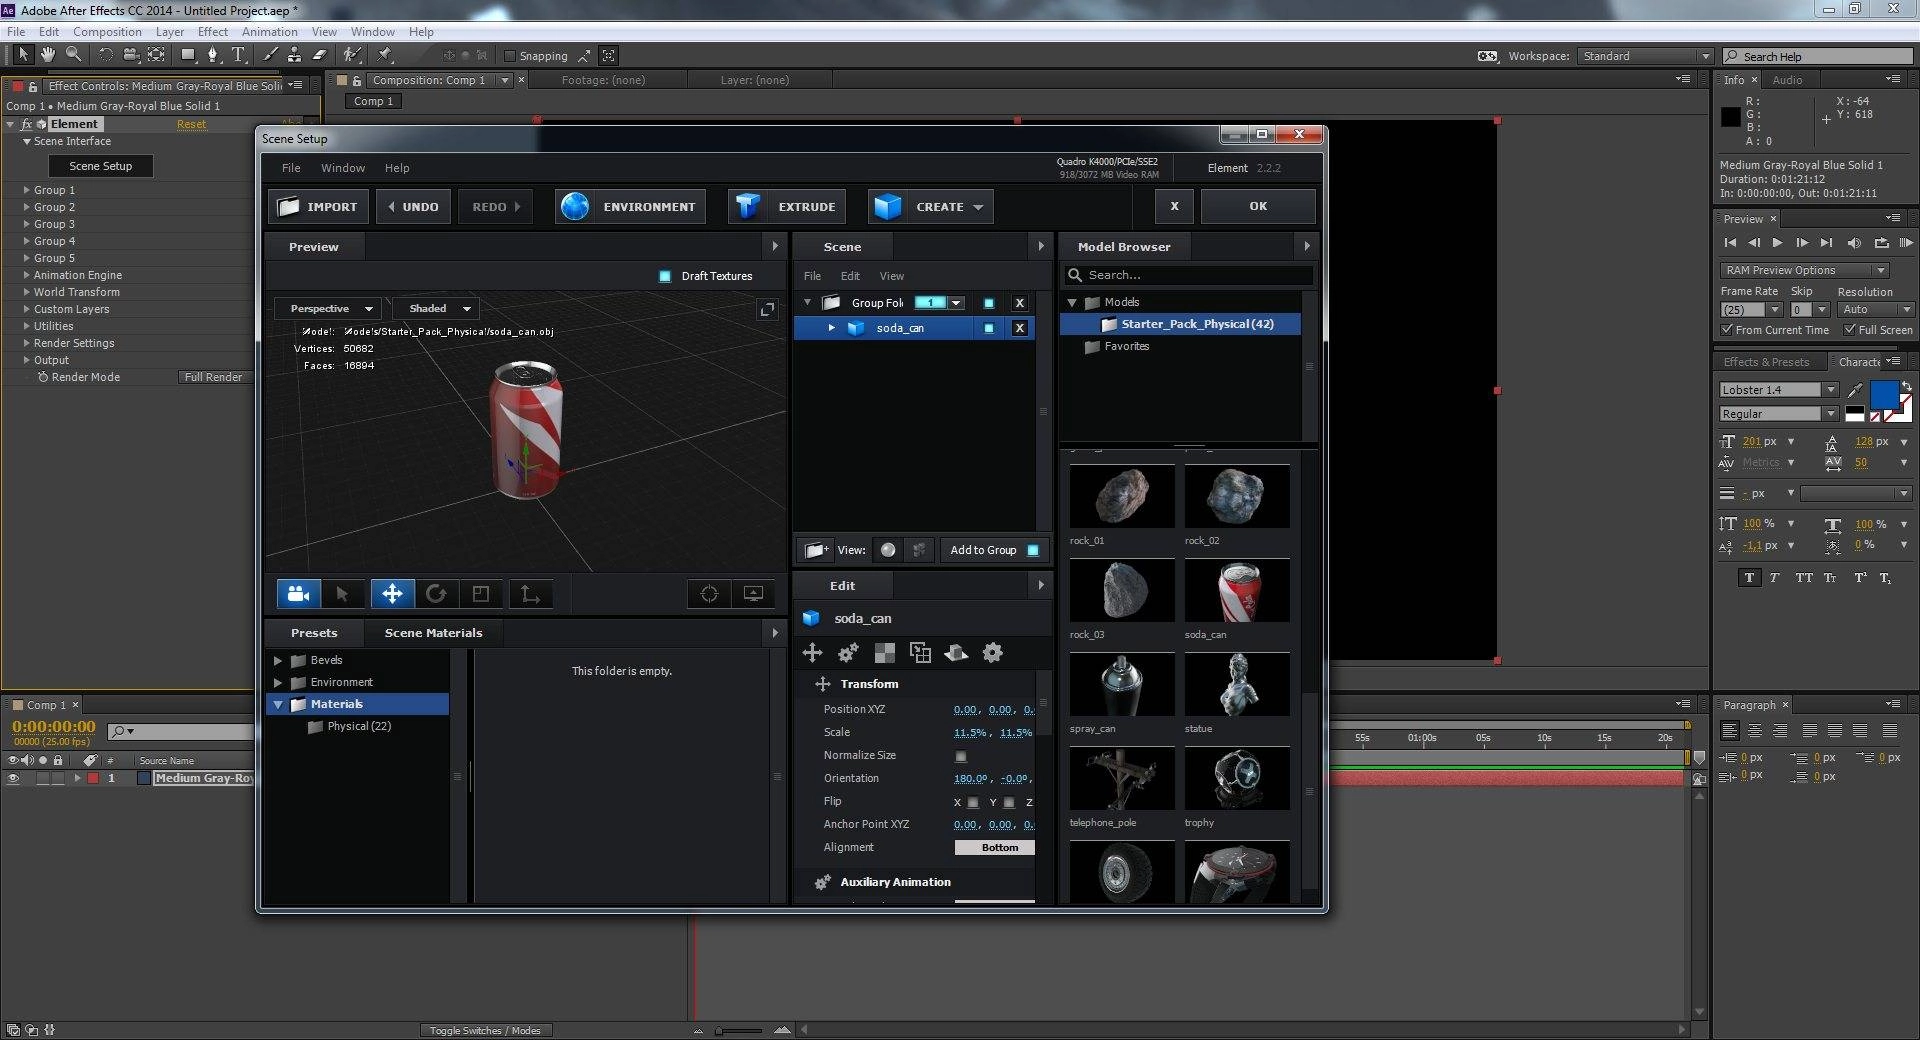This screenshot has width=1920, height=1040.
Task: Open the Lobster 1.4 font family dropdown
Action: tap(1778, 390)
